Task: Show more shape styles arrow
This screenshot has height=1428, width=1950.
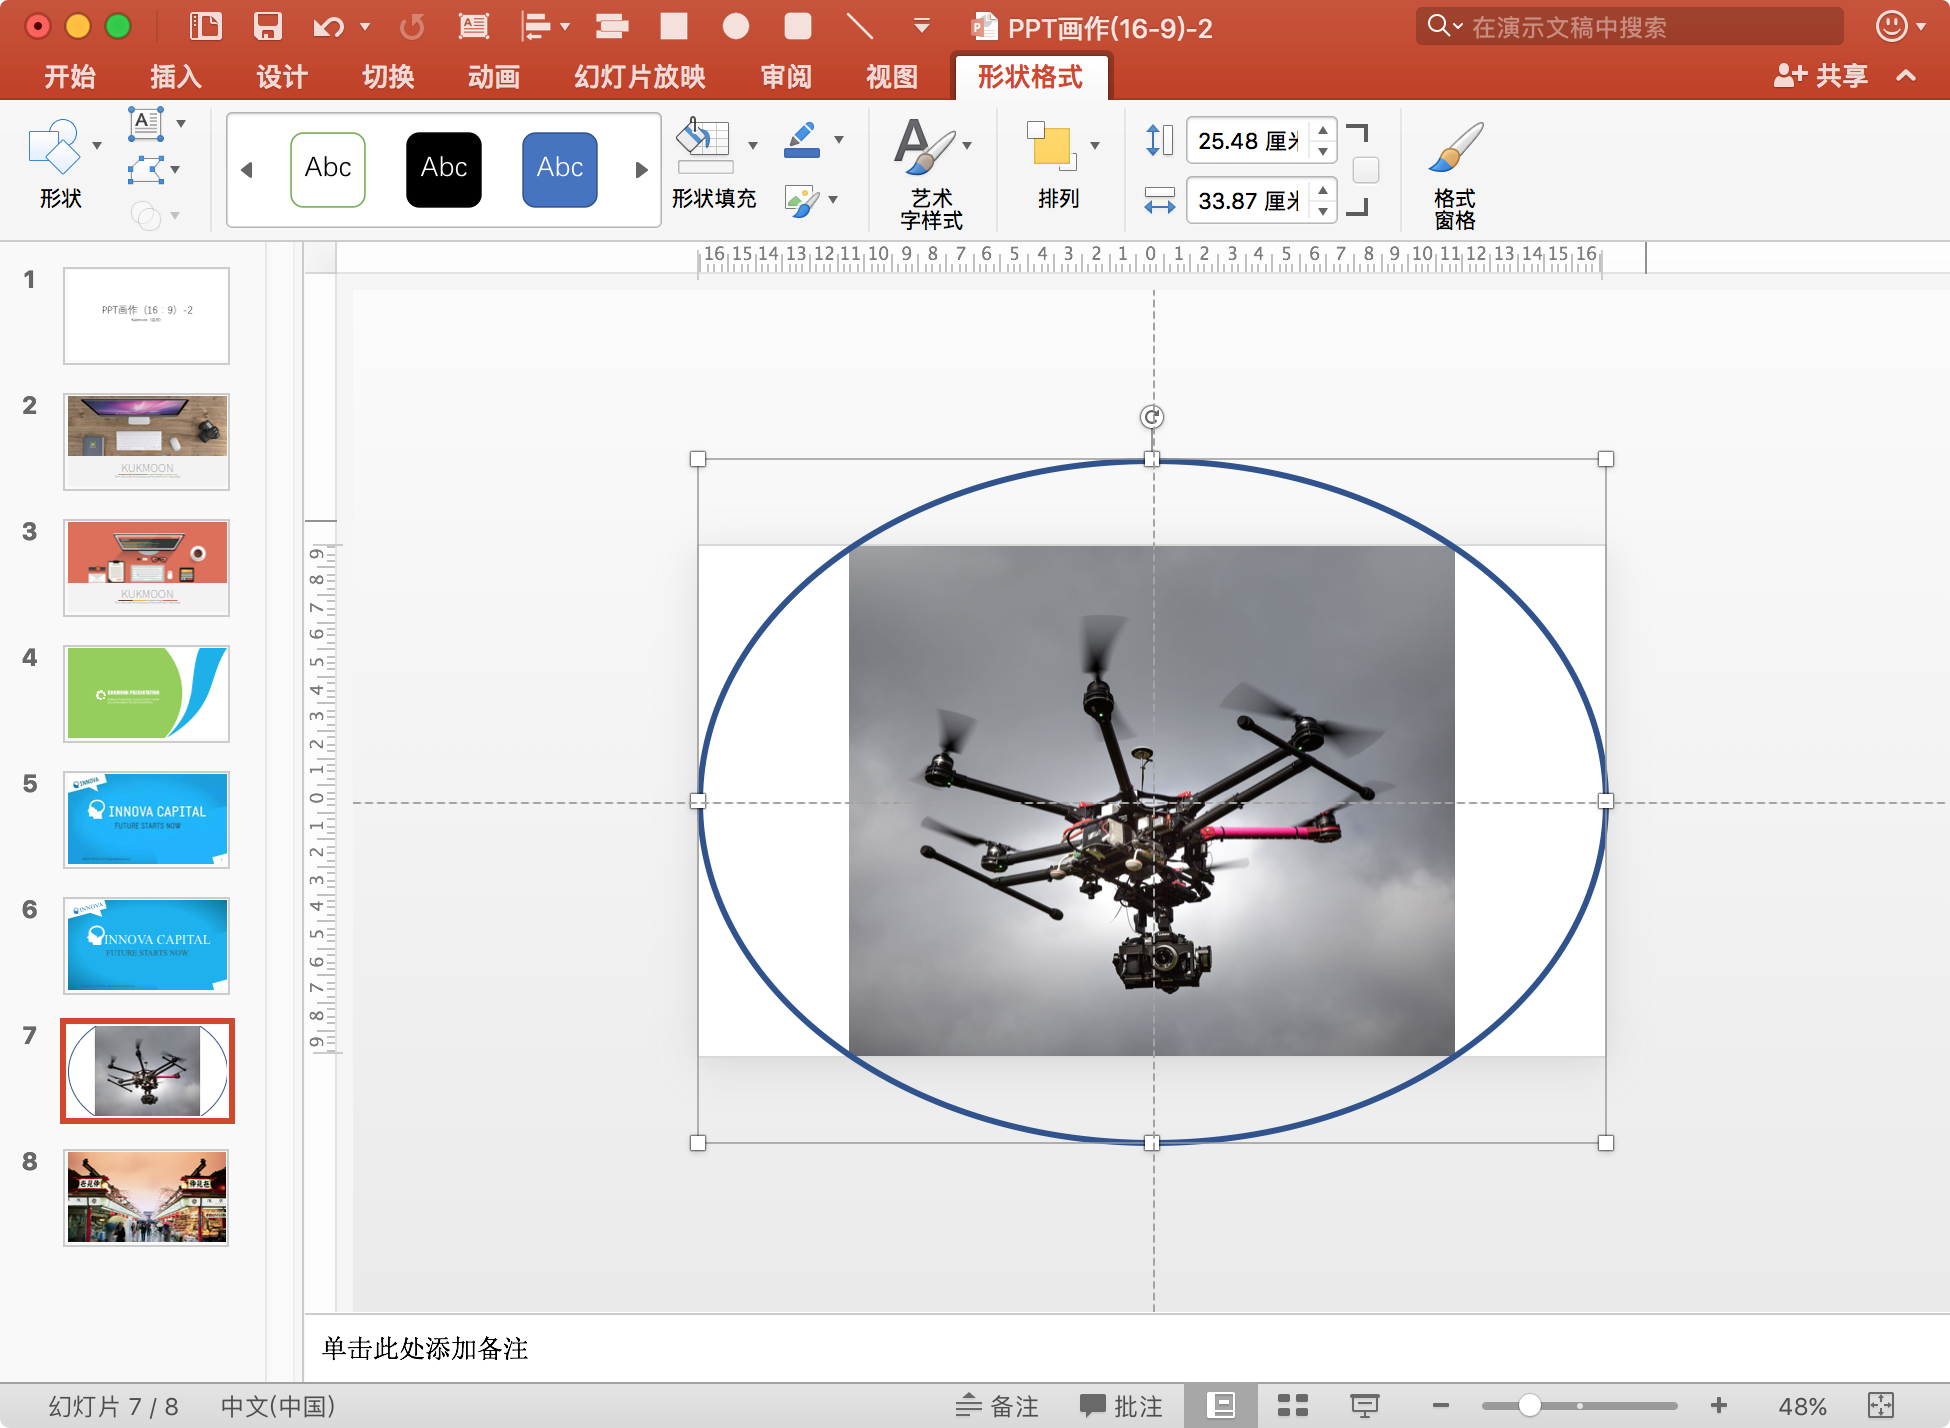Action: (x=641, y=170)
